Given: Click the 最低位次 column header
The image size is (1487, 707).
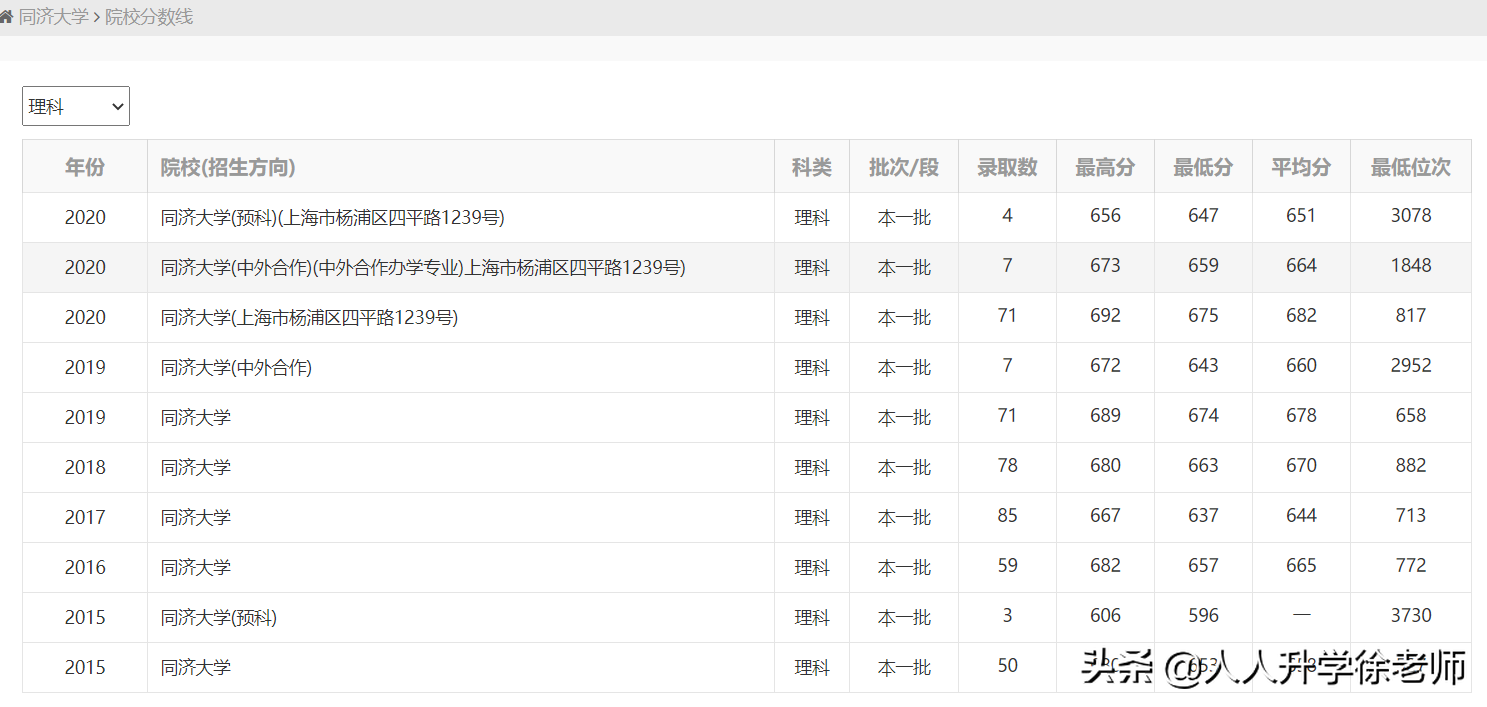Looking at the screenshot, I should (1411, 166).
